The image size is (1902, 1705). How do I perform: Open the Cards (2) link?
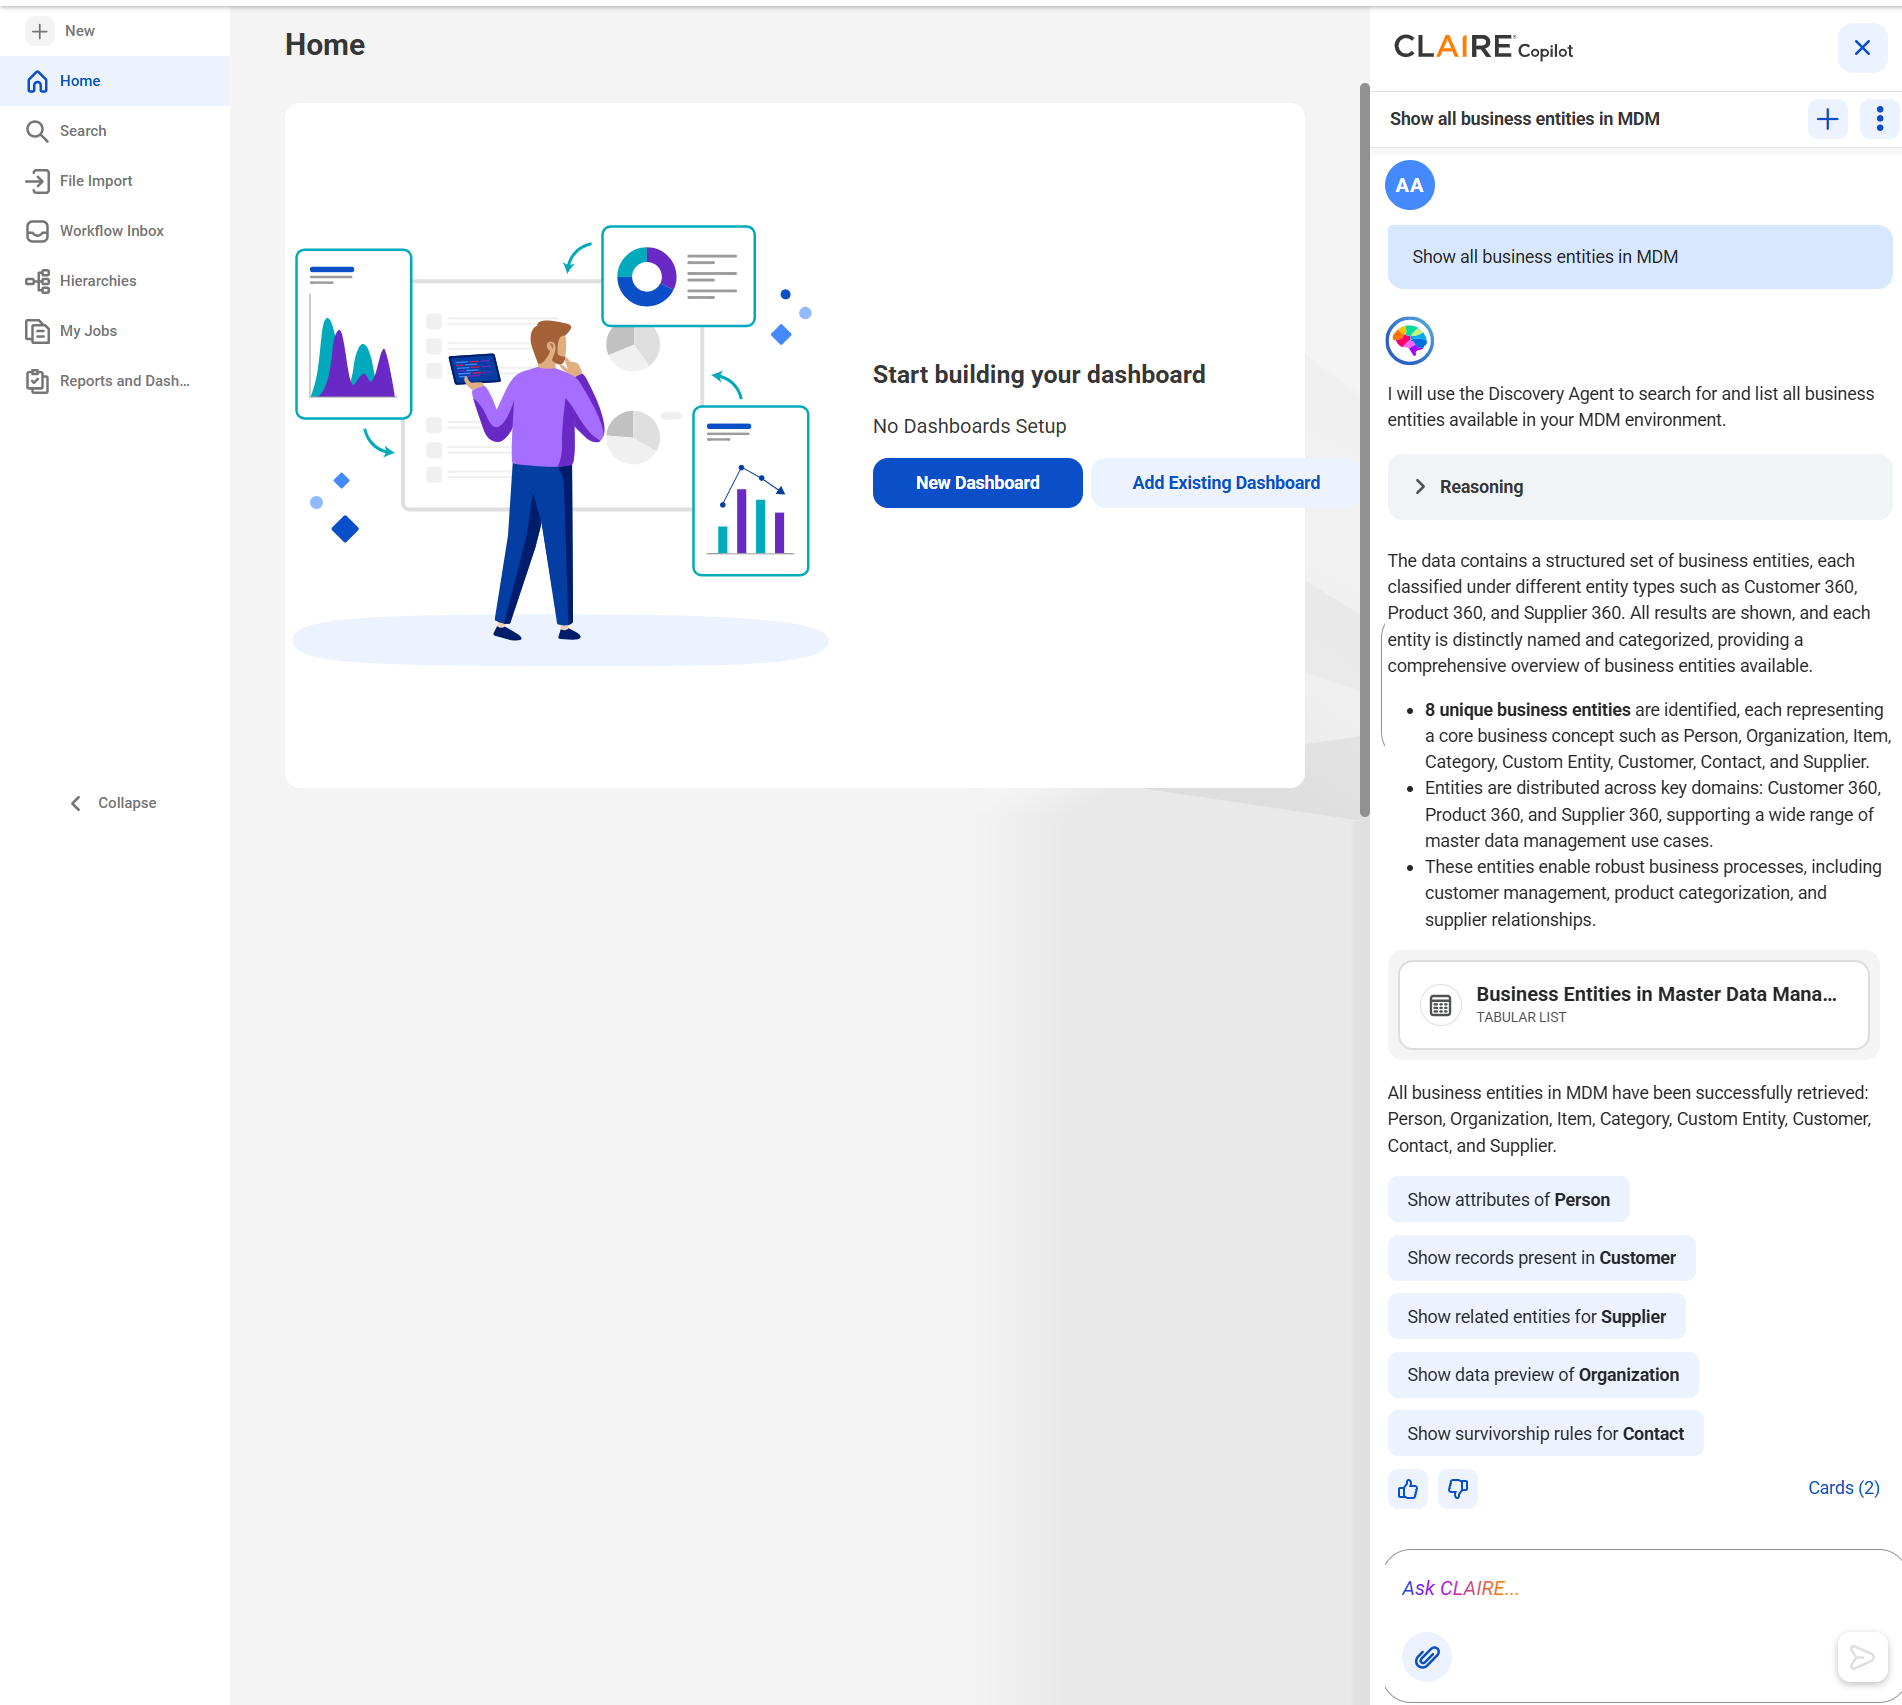[1843, 1488]
